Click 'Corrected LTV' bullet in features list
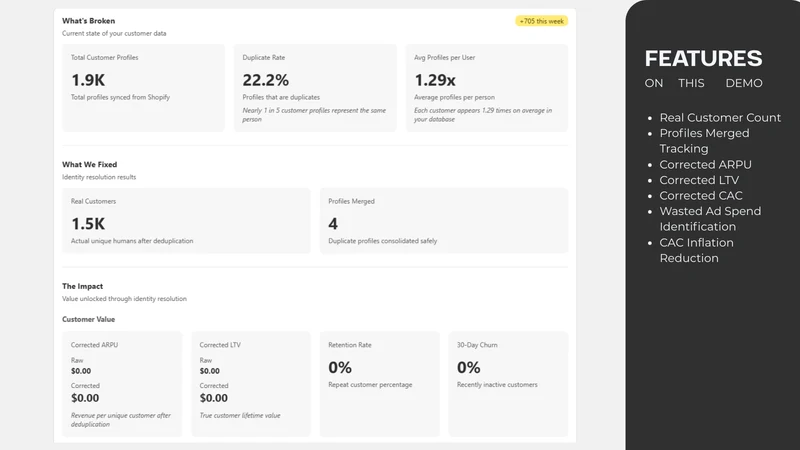Image resolution: width=800 pixels, height=450 pixels. (699, 180)
